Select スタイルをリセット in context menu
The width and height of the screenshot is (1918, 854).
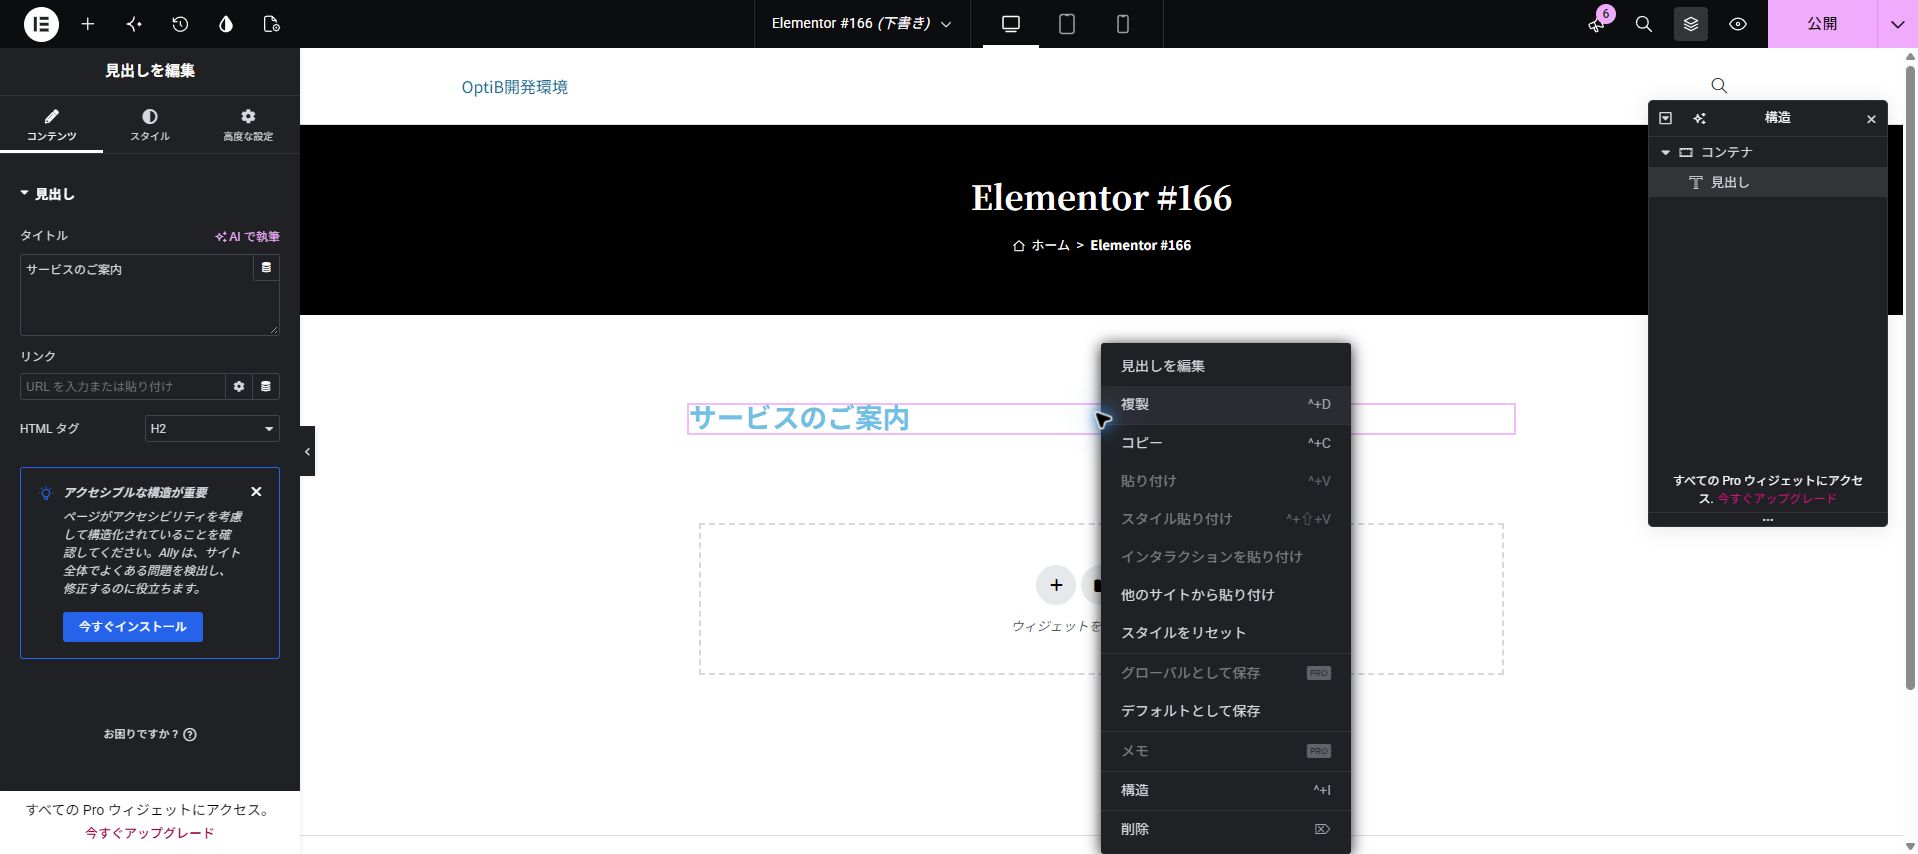(1225, 633)
